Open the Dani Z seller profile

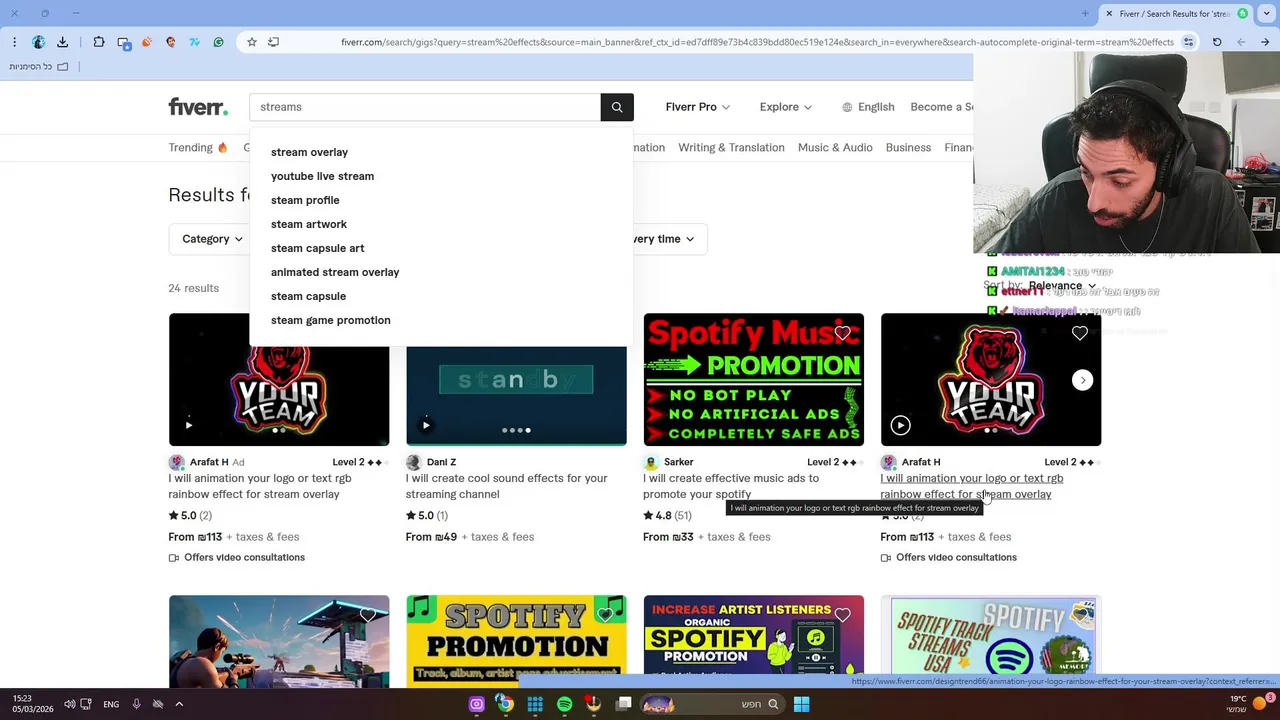click(x=441, y=462)
